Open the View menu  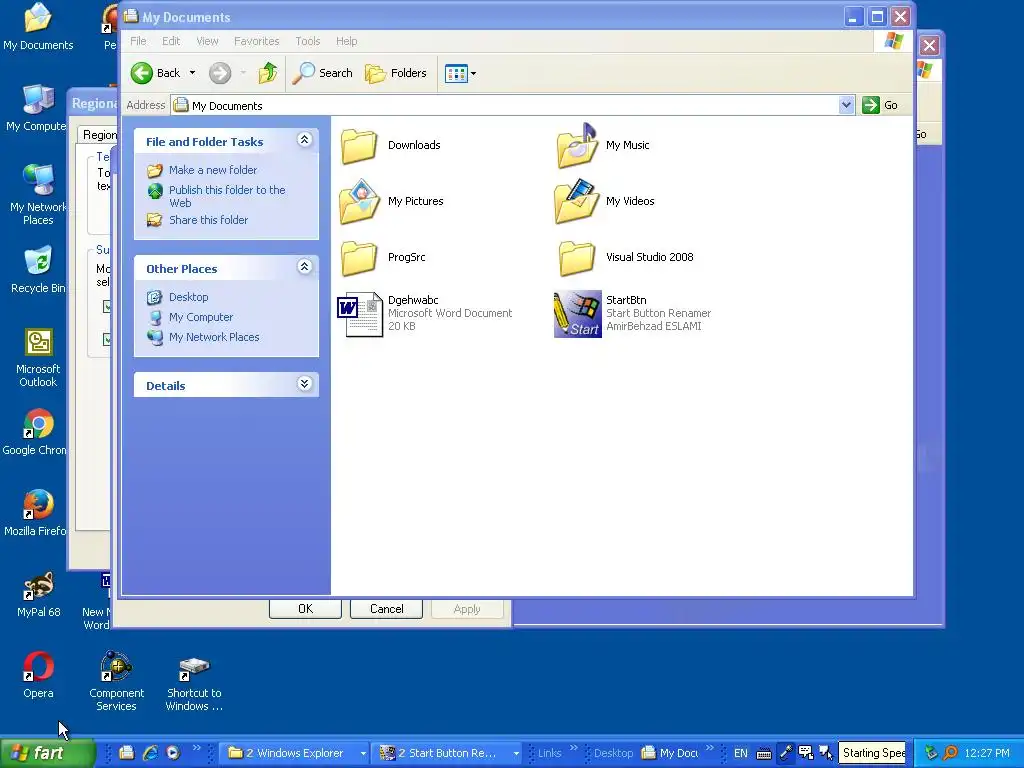[208, 41]
